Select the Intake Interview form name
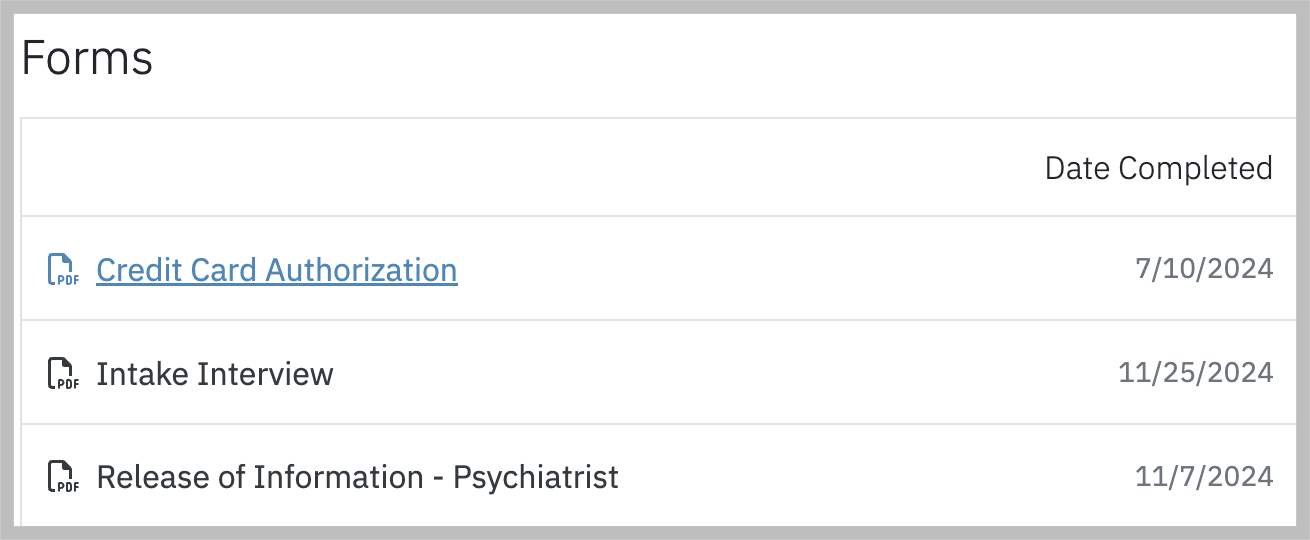 click(x=215, y=374)
